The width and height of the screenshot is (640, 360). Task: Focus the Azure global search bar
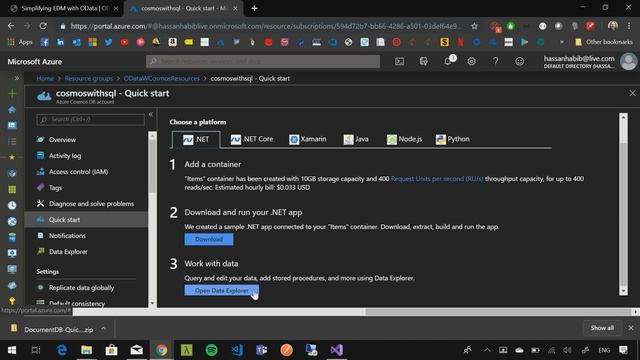[x=263, y=61]
